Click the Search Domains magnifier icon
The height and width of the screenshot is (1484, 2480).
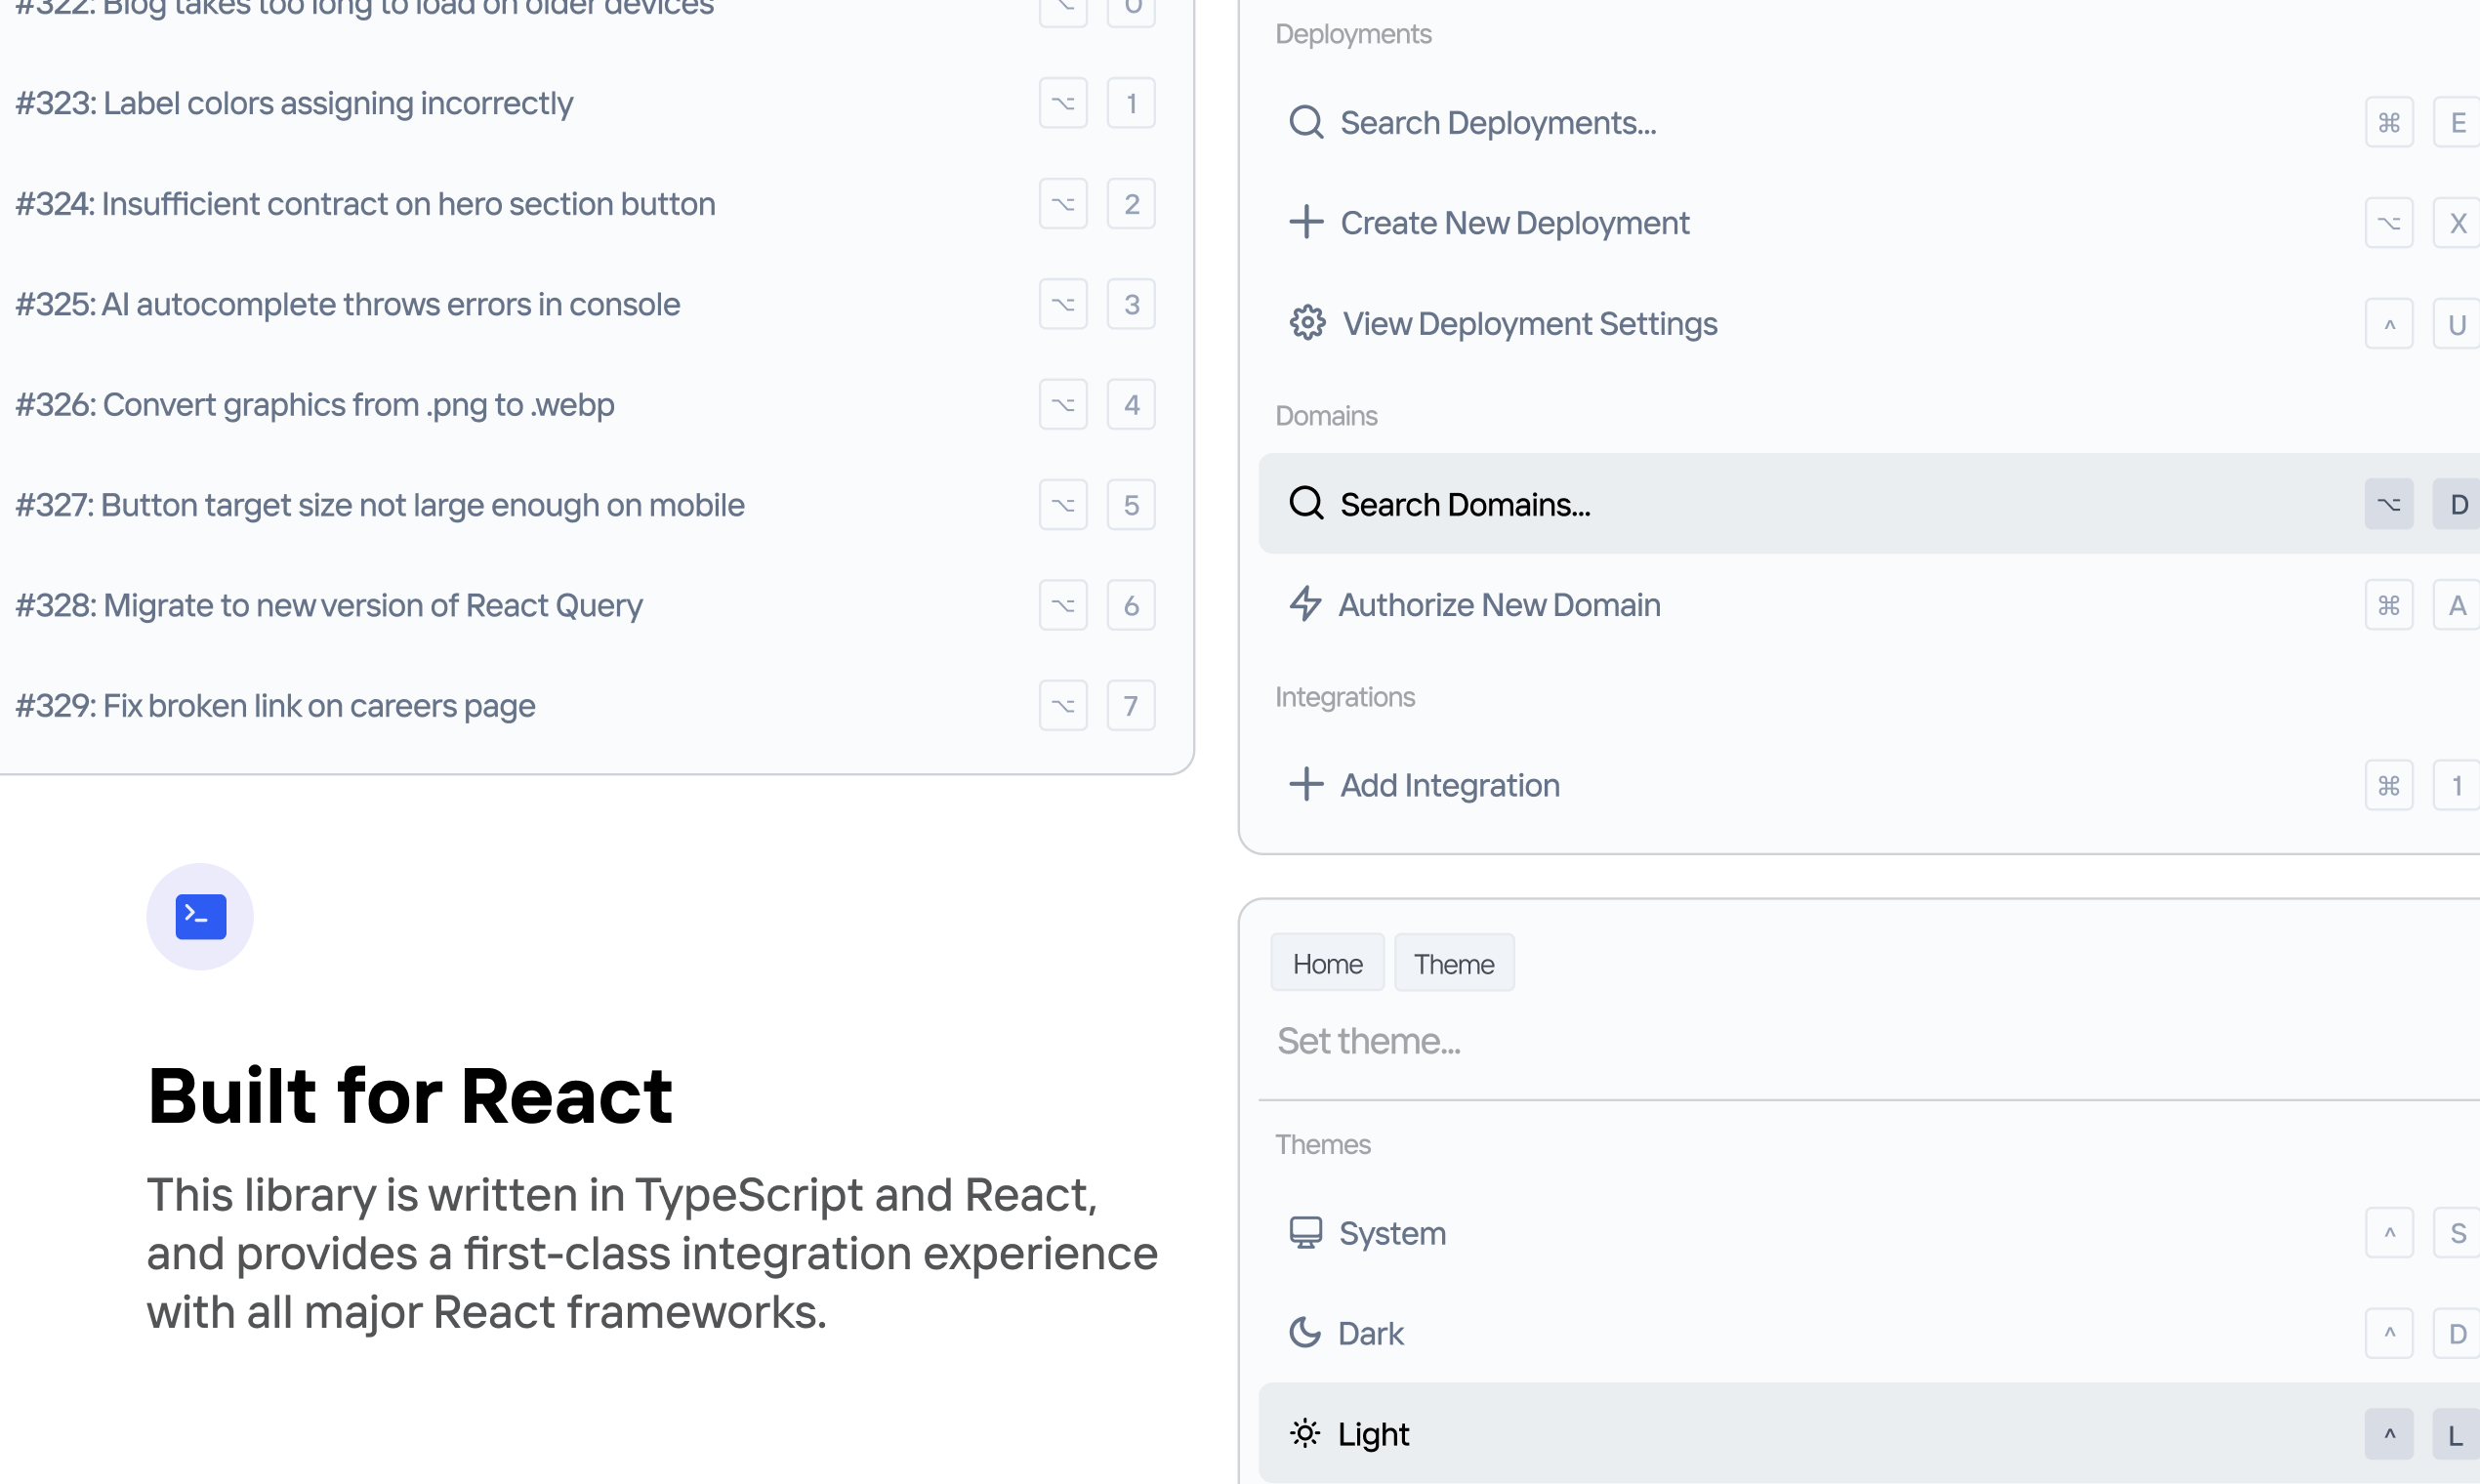[x=1305, y=502]
